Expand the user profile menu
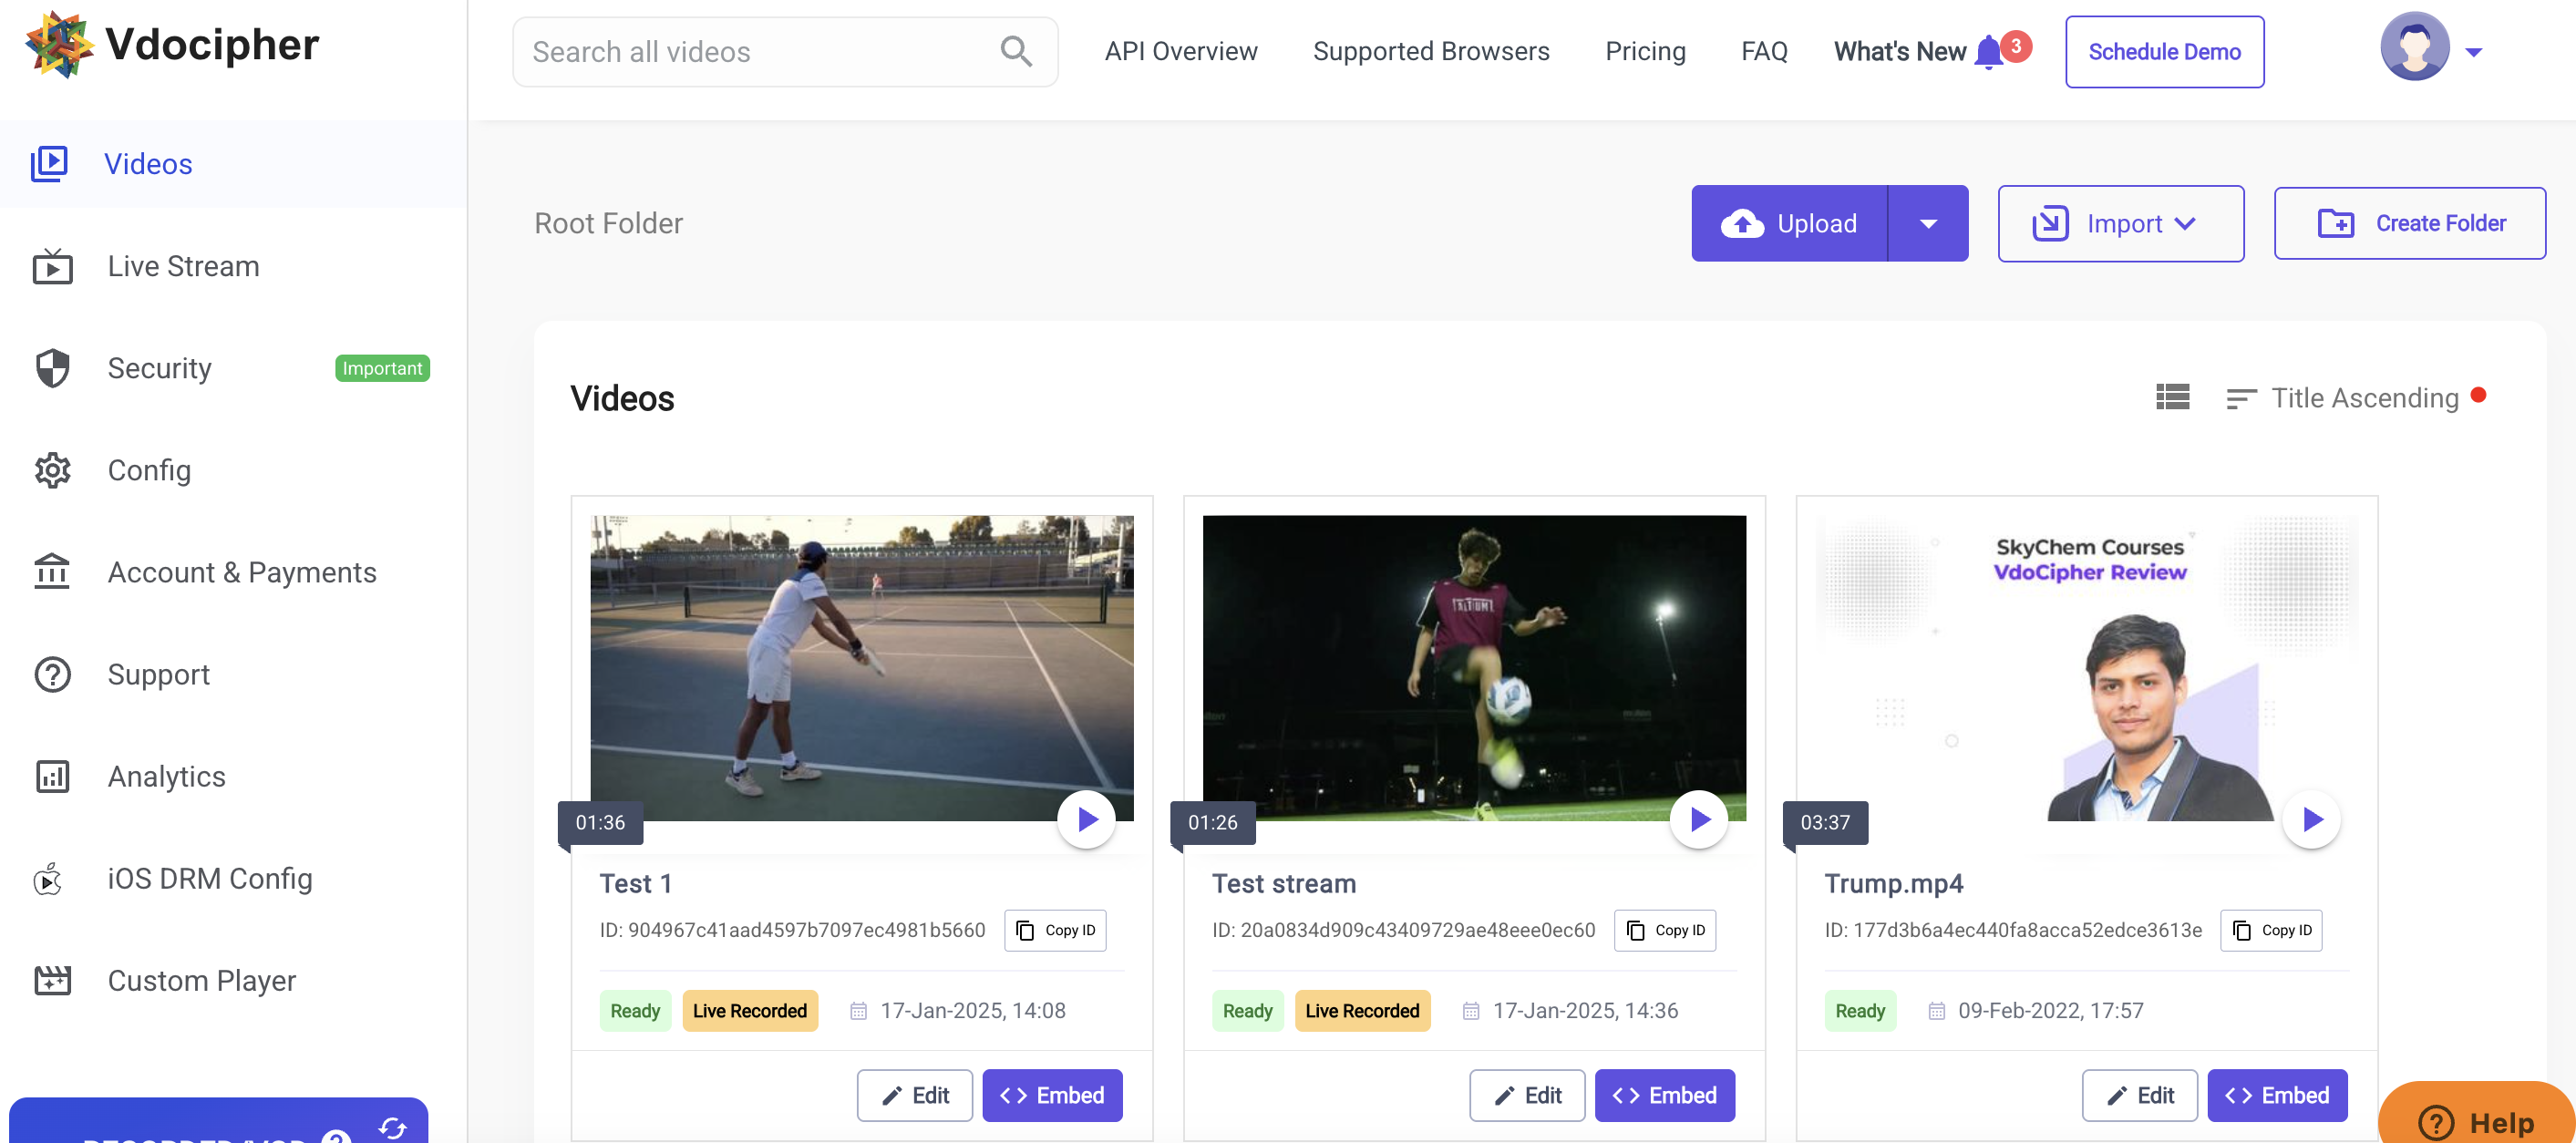The image size is (2576, 1143). [x=2473, y=52]
